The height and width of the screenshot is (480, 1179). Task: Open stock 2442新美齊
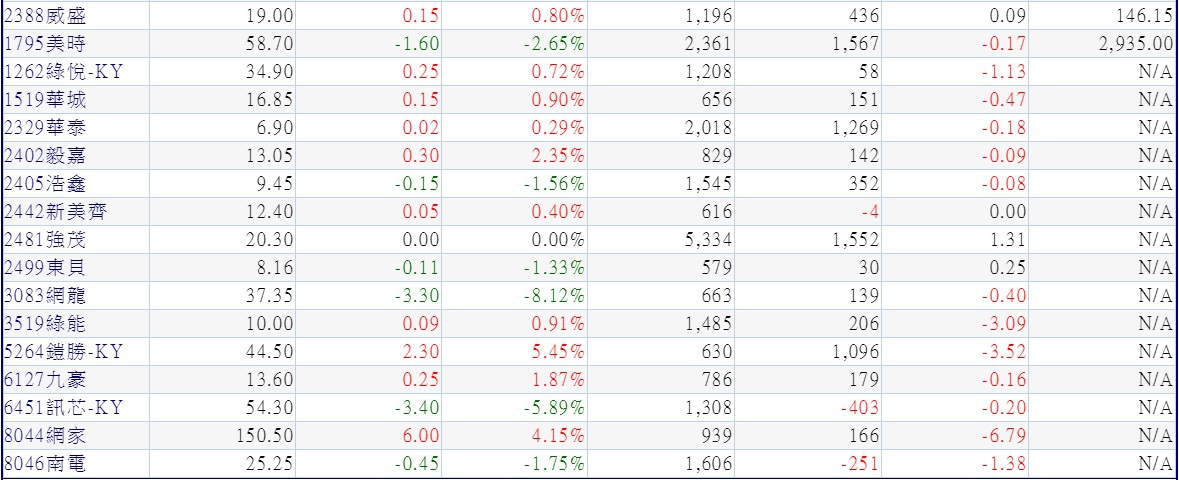(x=55, y=212)
